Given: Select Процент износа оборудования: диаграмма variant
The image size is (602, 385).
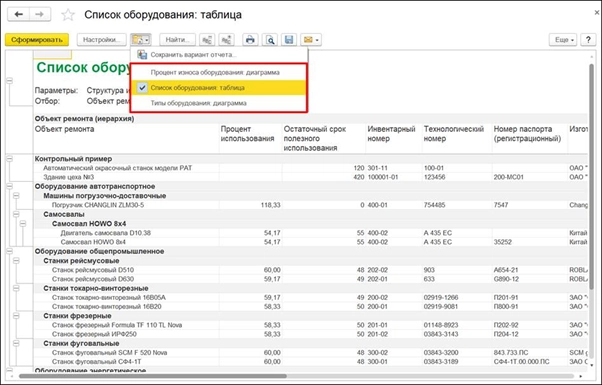Looking at the screenshot, I should (x=218, y=72).
